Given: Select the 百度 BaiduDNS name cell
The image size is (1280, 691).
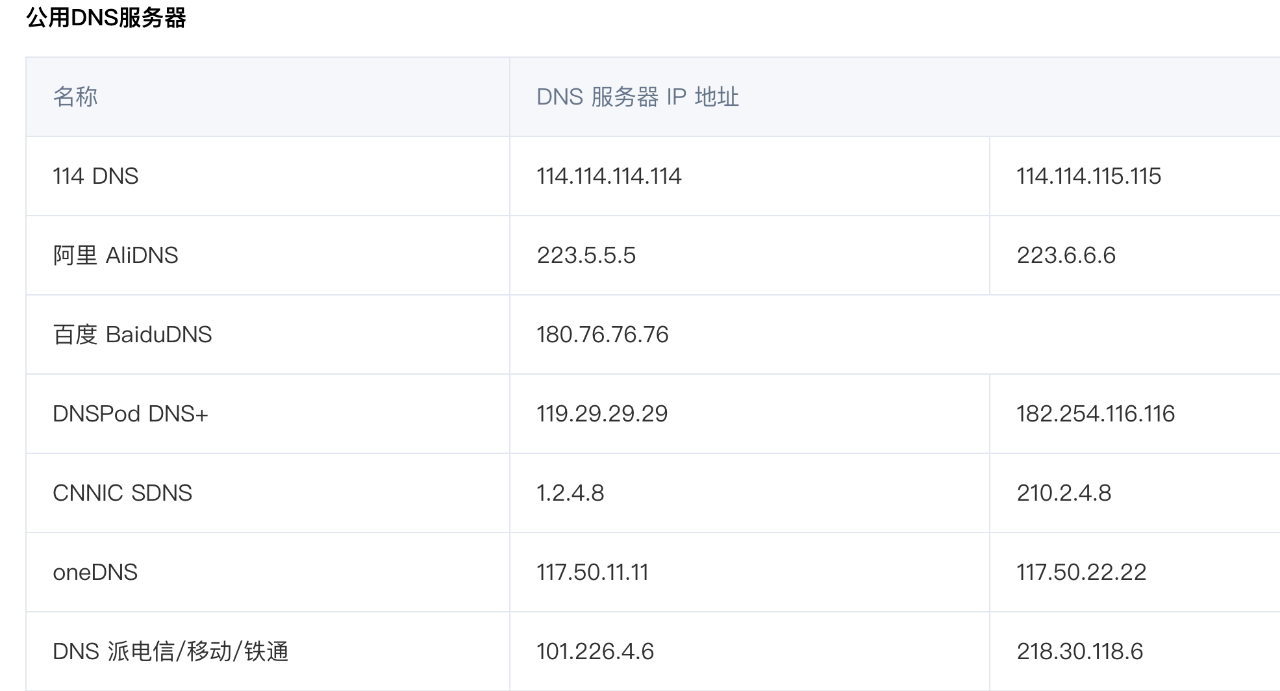Looking at the screenshot, I should [x=132, y=335].
